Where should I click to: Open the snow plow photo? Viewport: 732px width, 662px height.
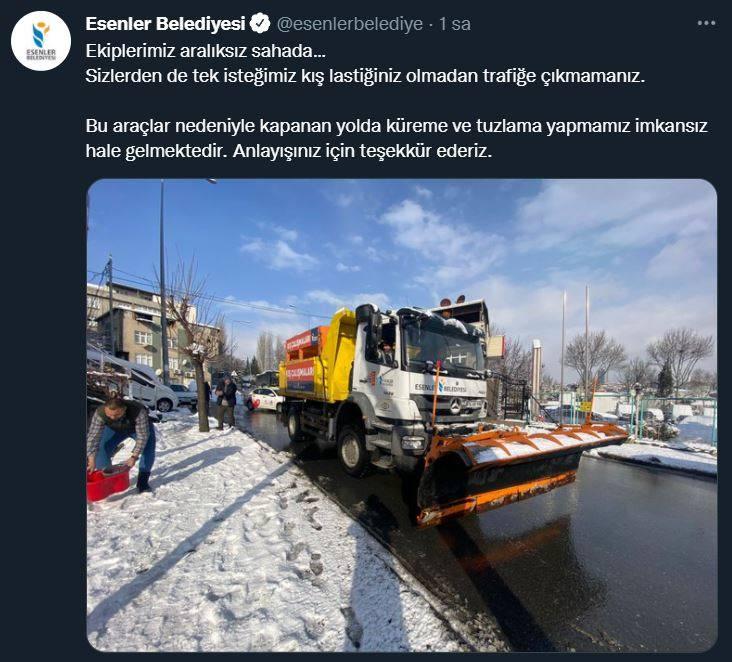[x=402, y=415]
